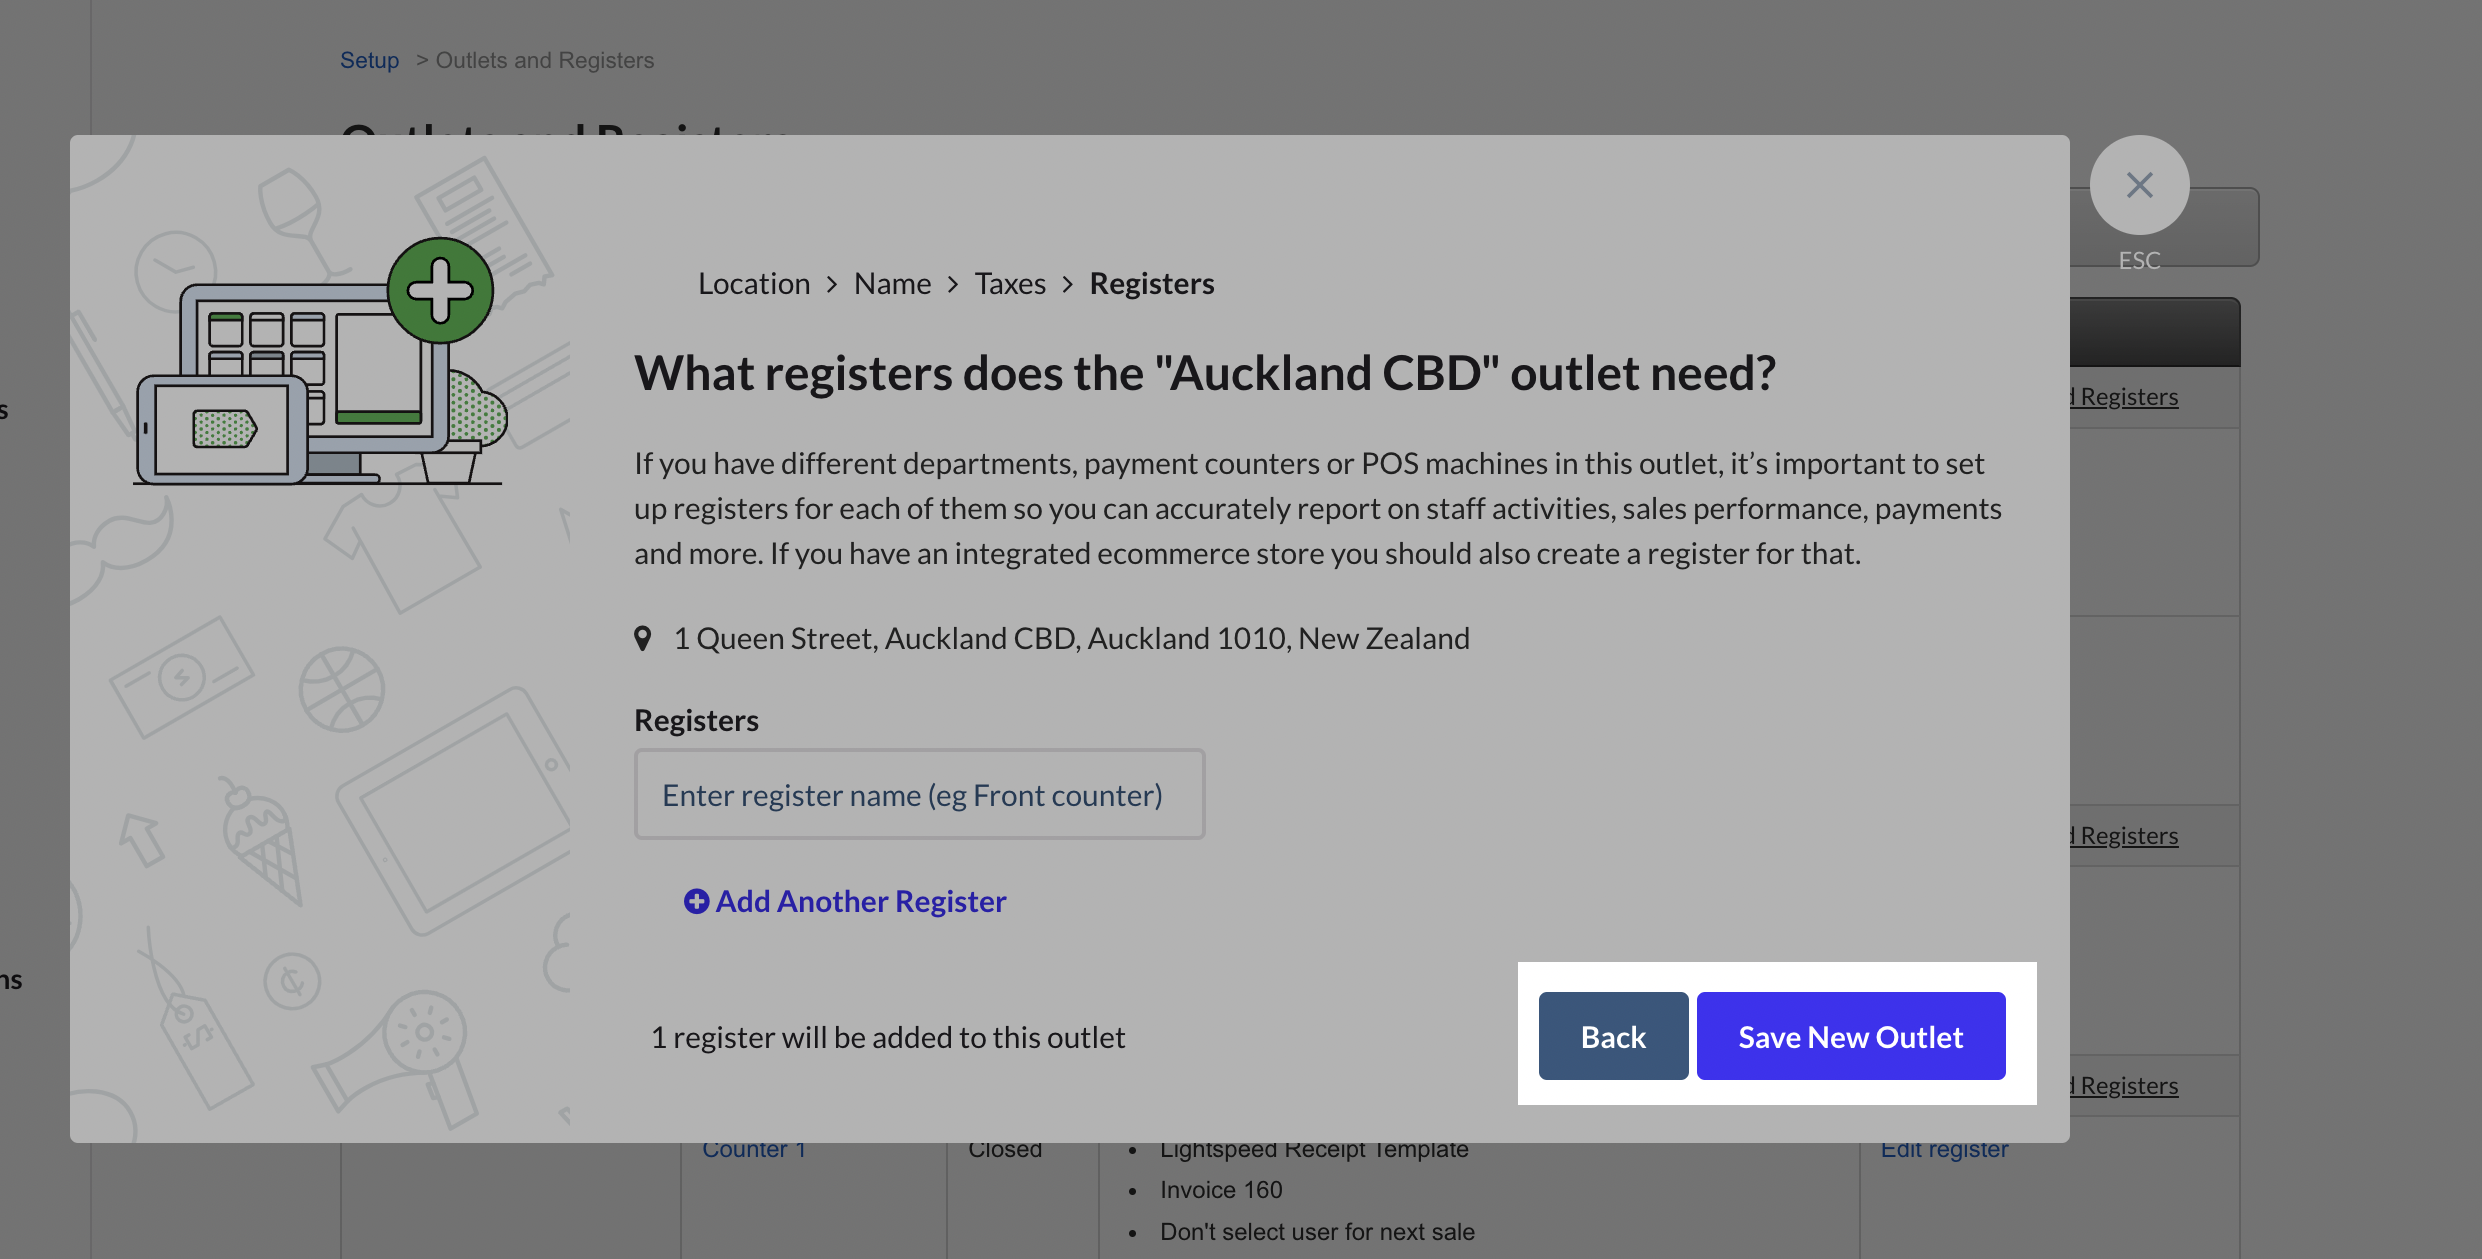Viewport: 2482px width, 1259px height.
Task: Close the outlet dialog with the X icon
Action: point(2139,185)
